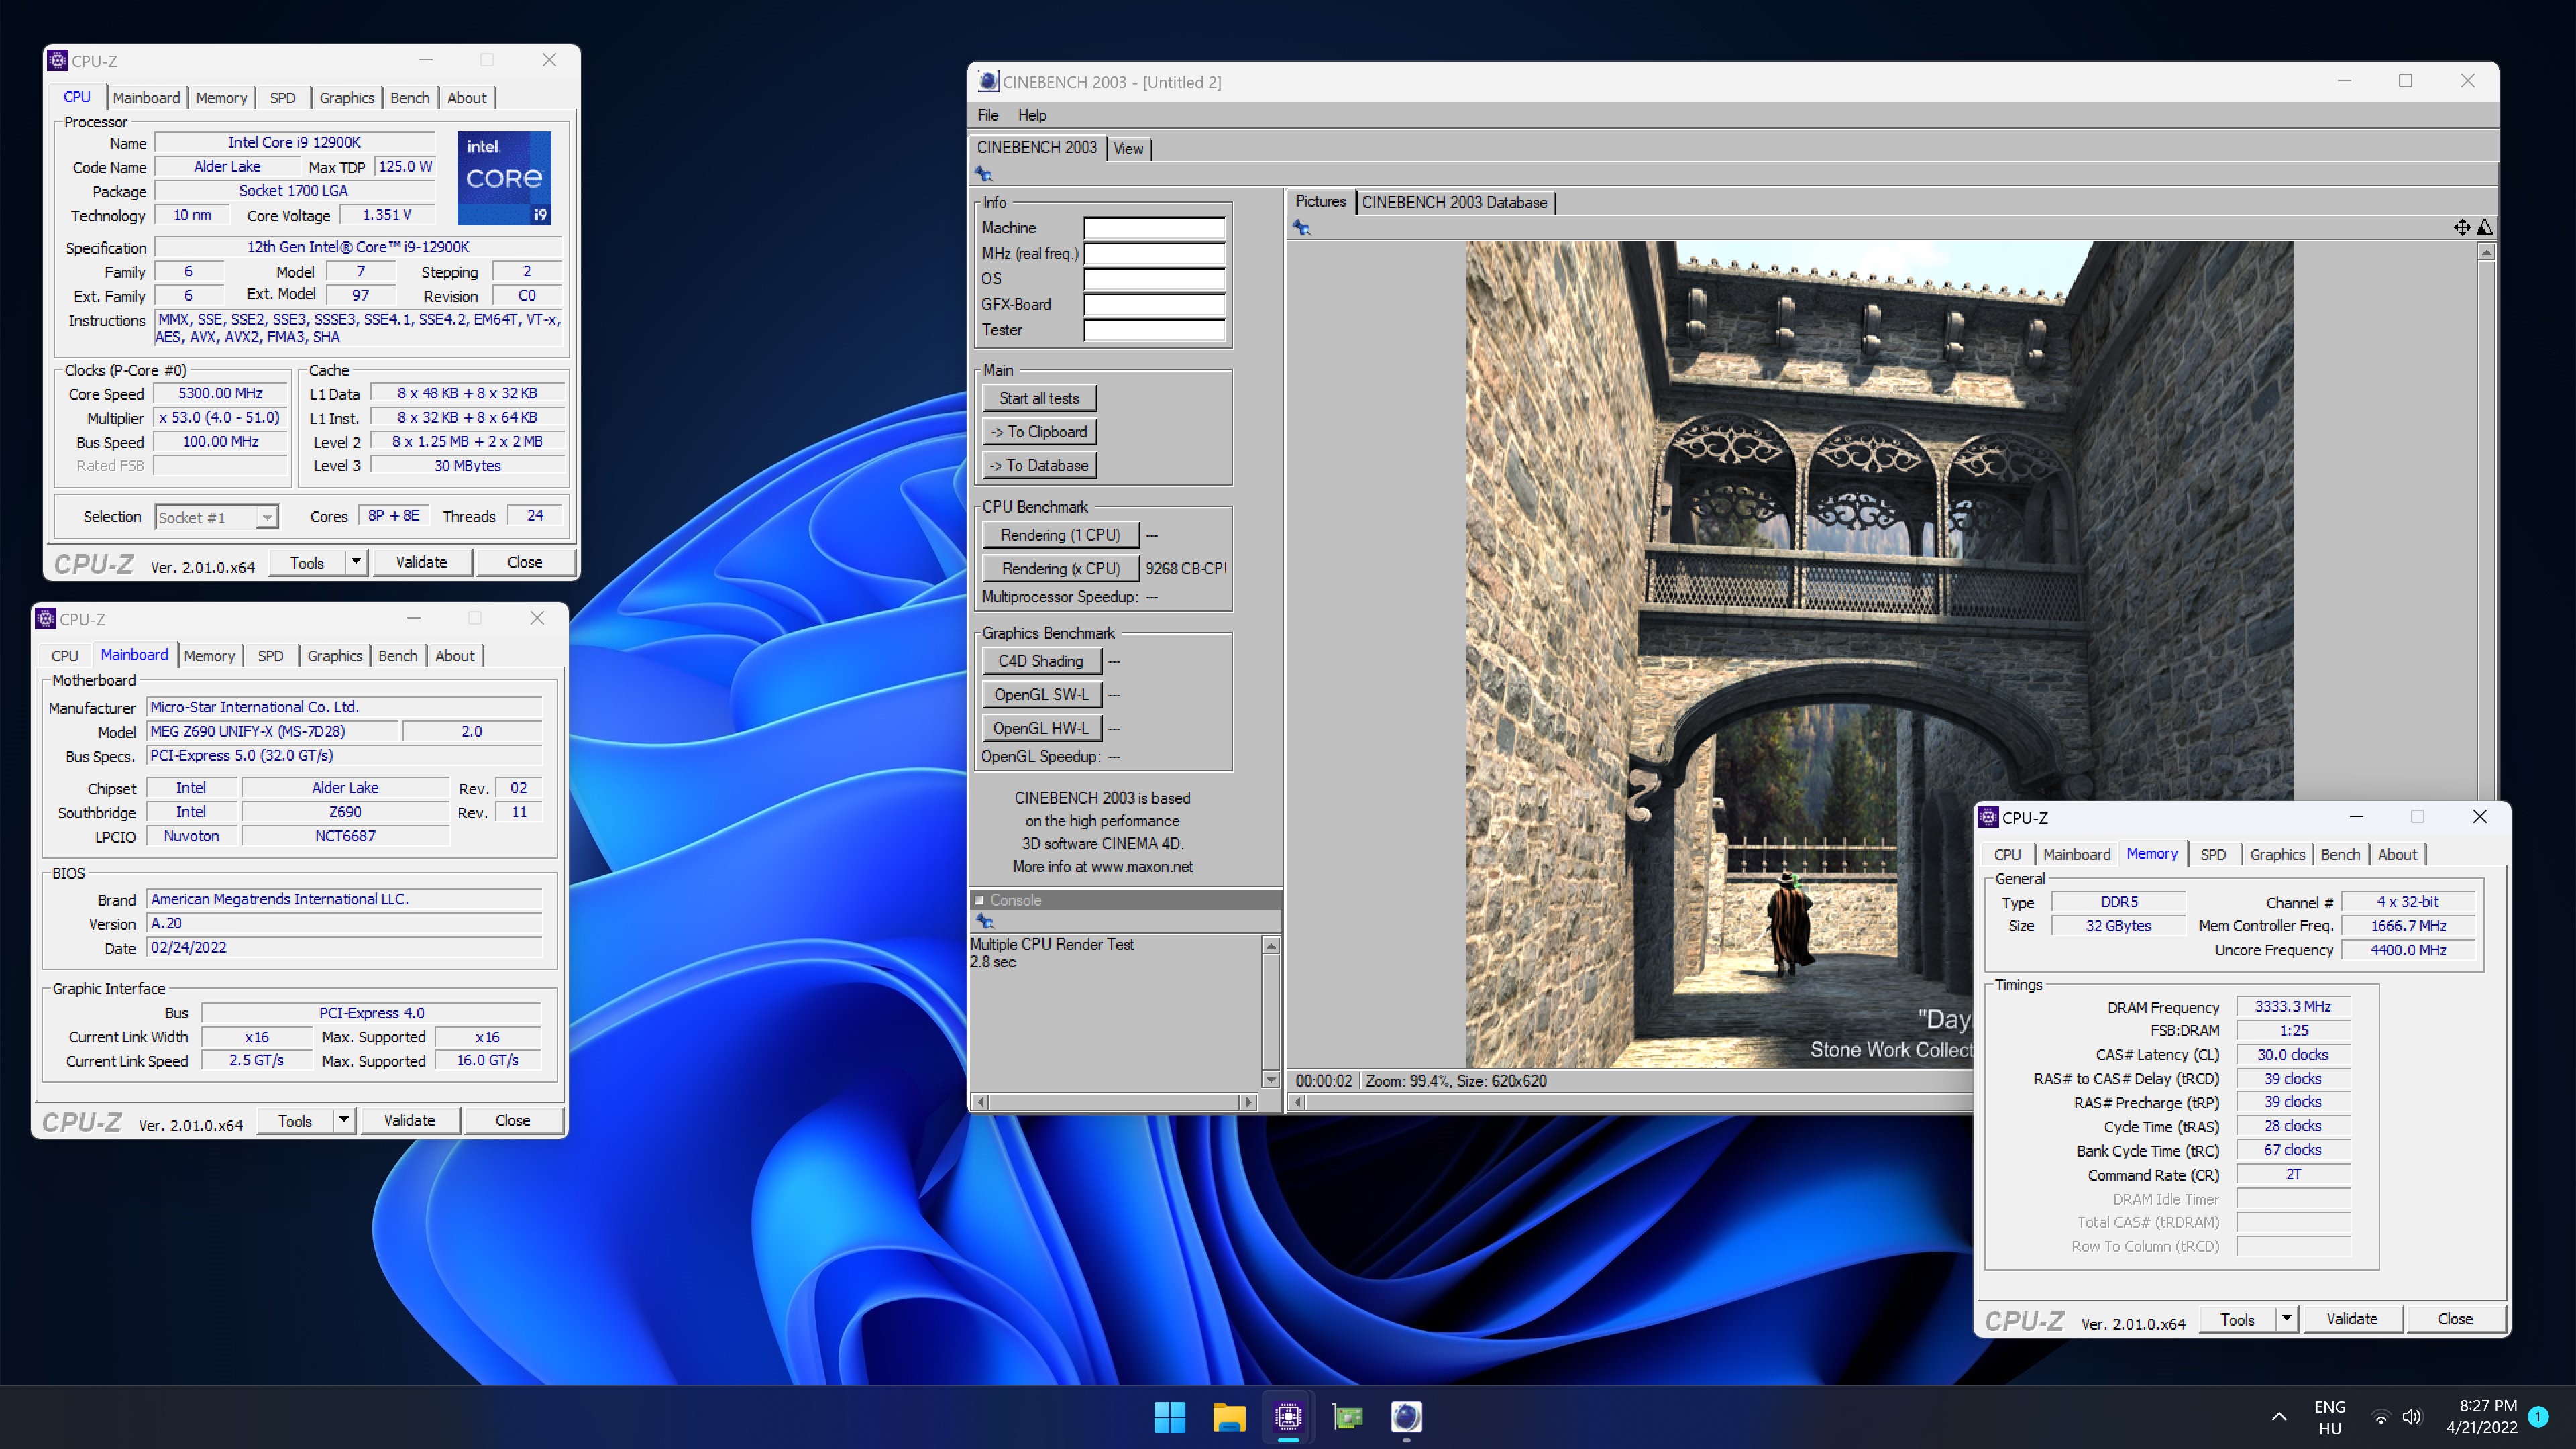Open File menu in CINEBENCH
This screenshot has width=2576, height=1449.
988,115
